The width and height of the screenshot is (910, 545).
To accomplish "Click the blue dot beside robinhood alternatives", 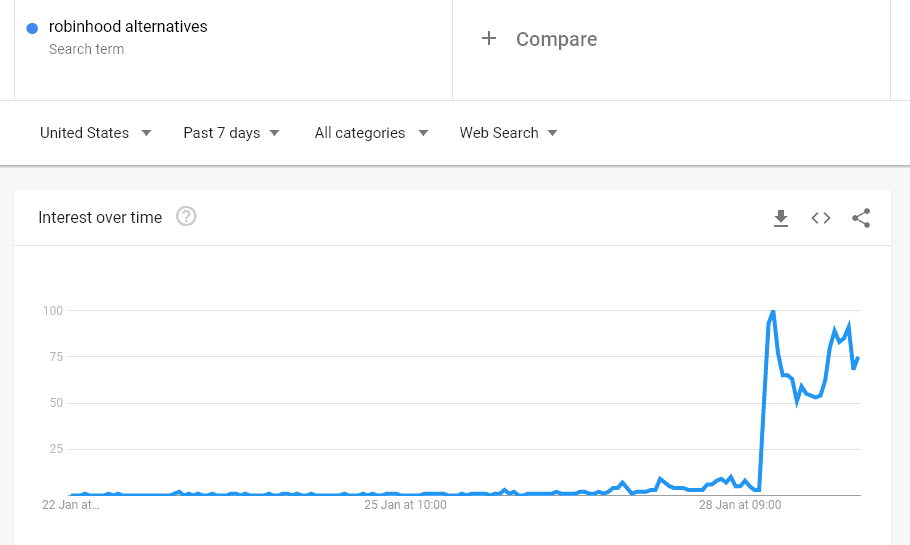I will (33, 28).
